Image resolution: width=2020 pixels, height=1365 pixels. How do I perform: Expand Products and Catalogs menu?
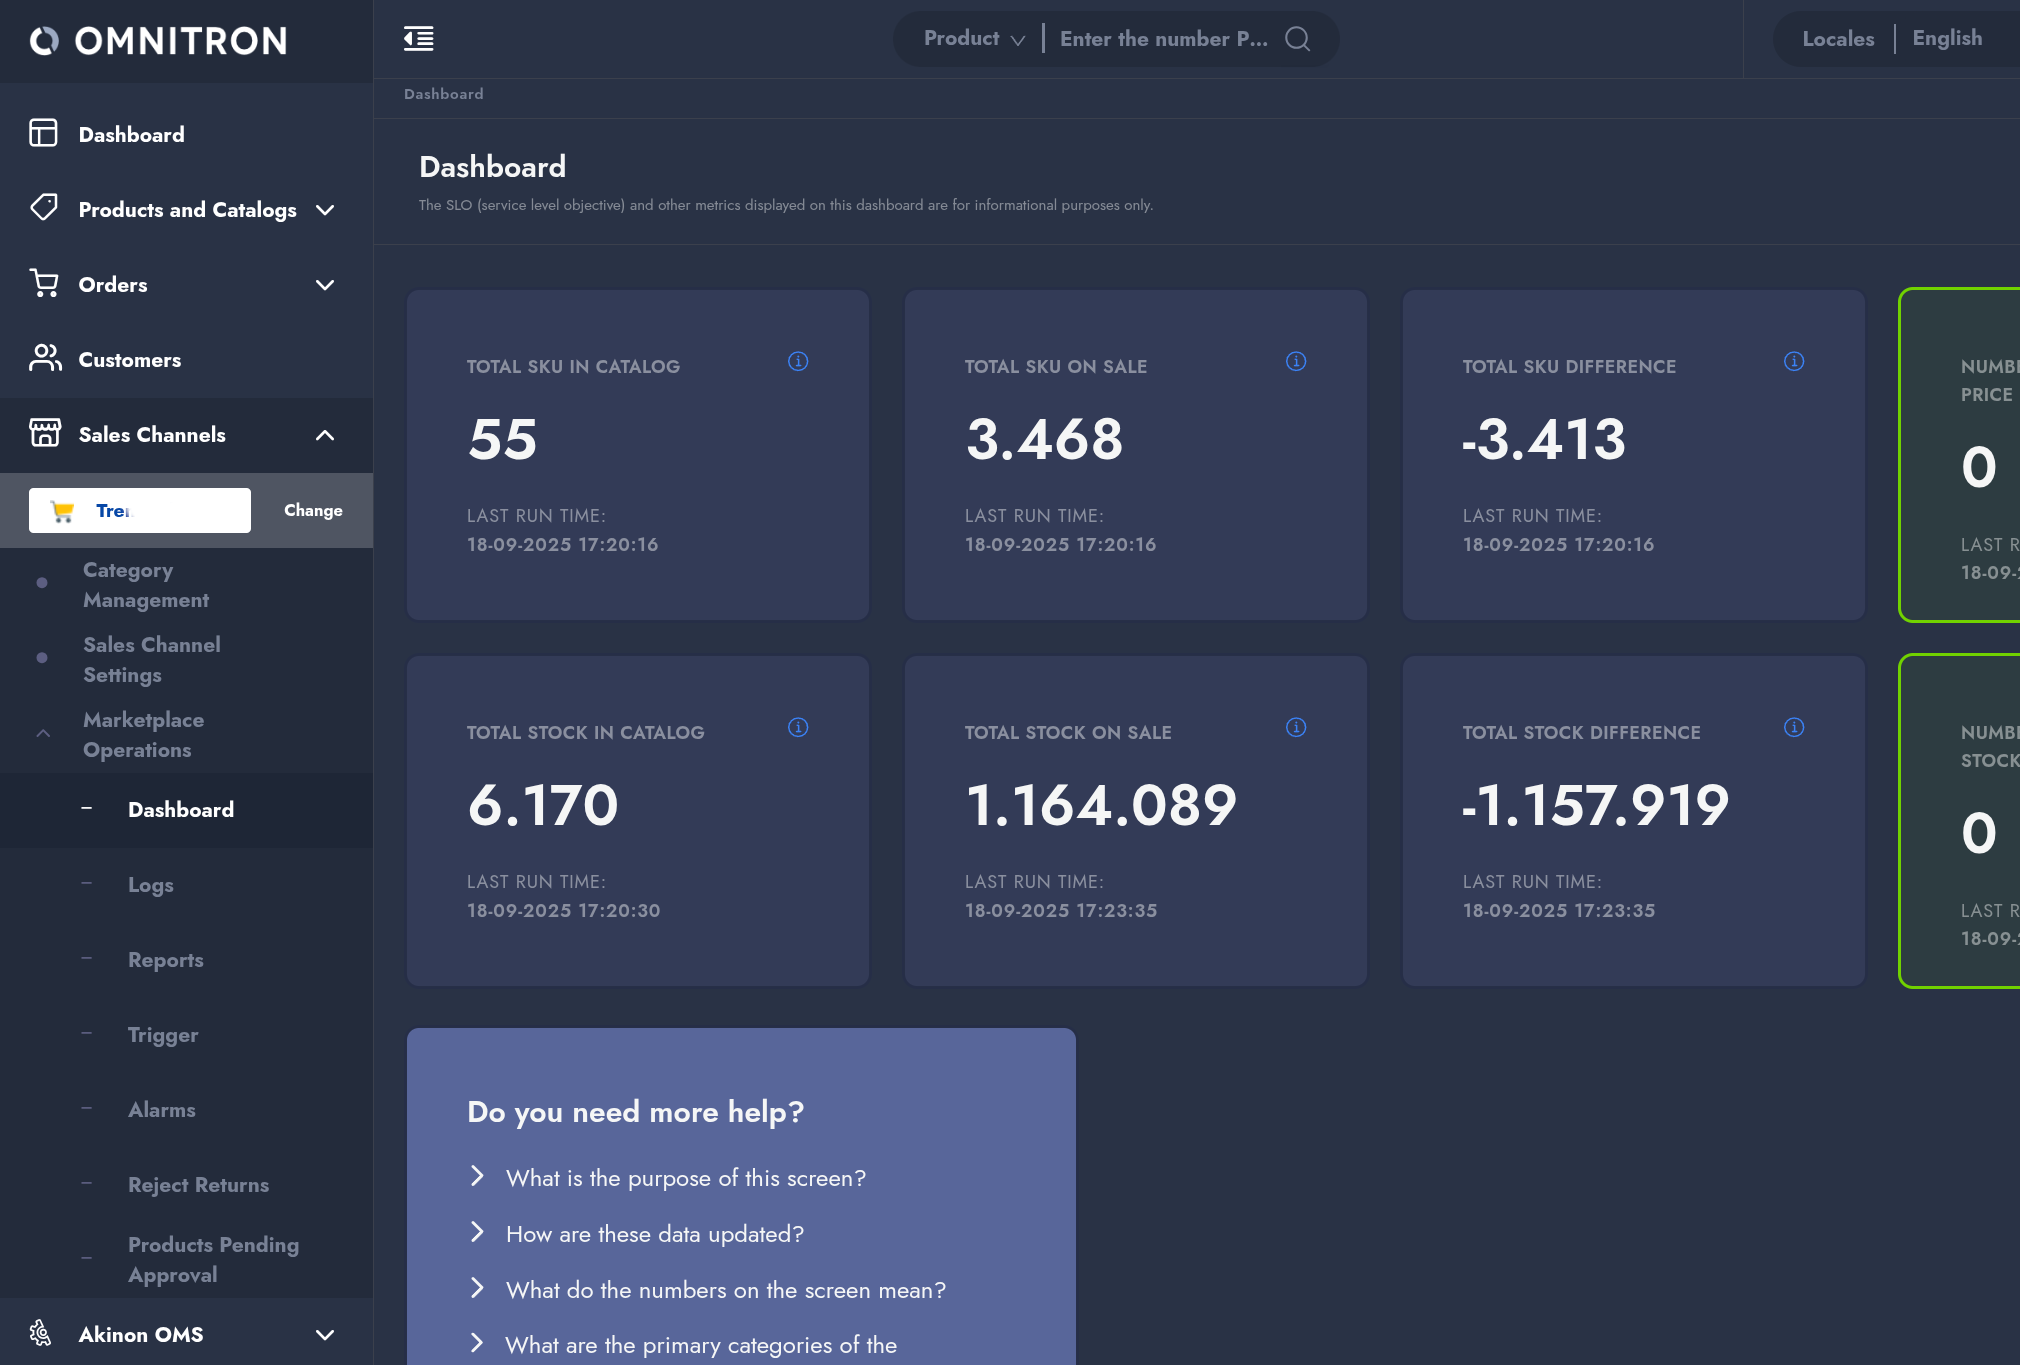tap(186, 210)
